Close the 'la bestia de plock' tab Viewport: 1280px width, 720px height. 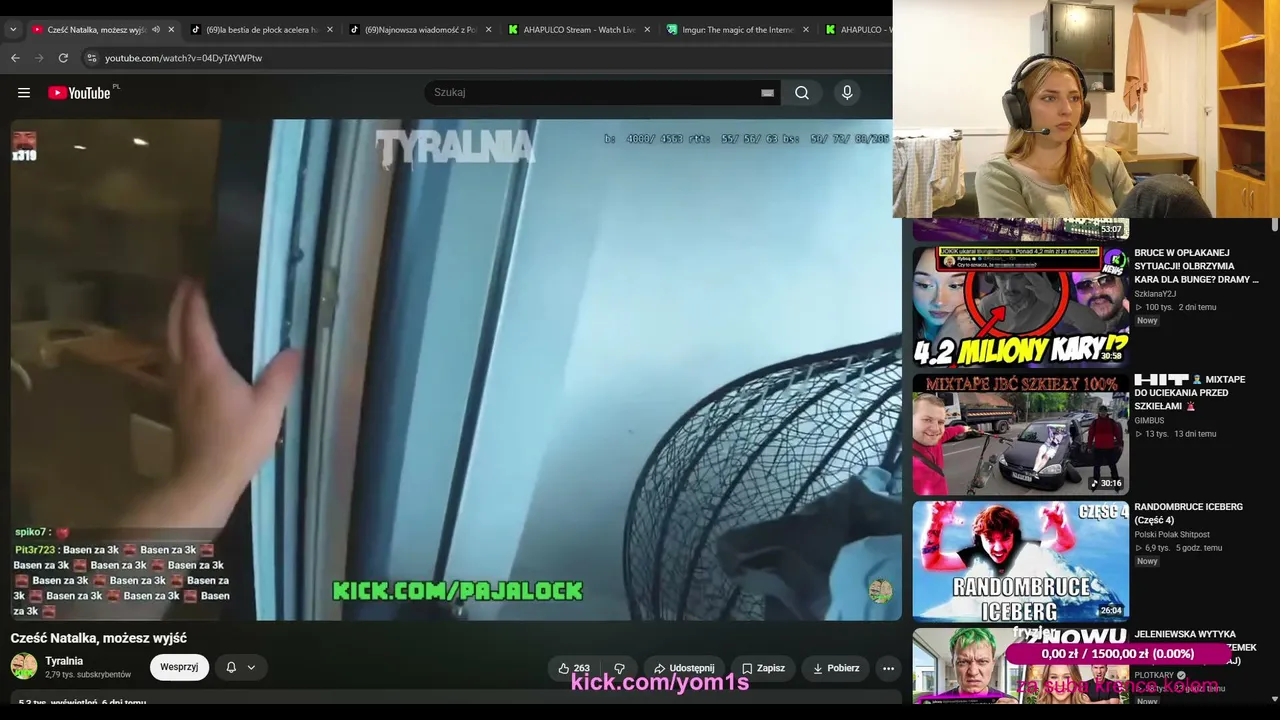pos(330,30)
